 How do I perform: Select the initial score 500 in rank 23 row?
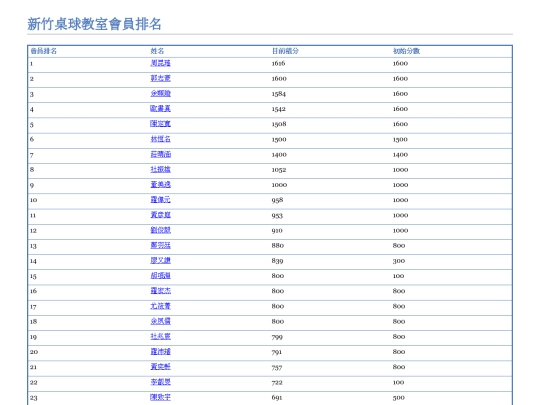(399, 397)
